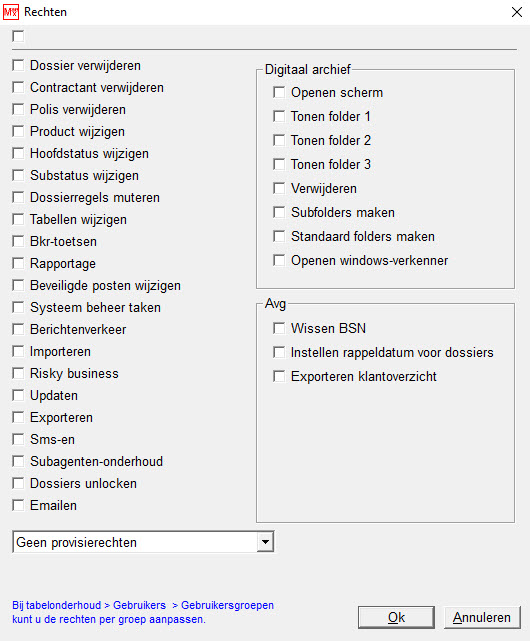Close the Rechten dialog window
The width and height of the screenshot is (530, 641).
[517, 12]
